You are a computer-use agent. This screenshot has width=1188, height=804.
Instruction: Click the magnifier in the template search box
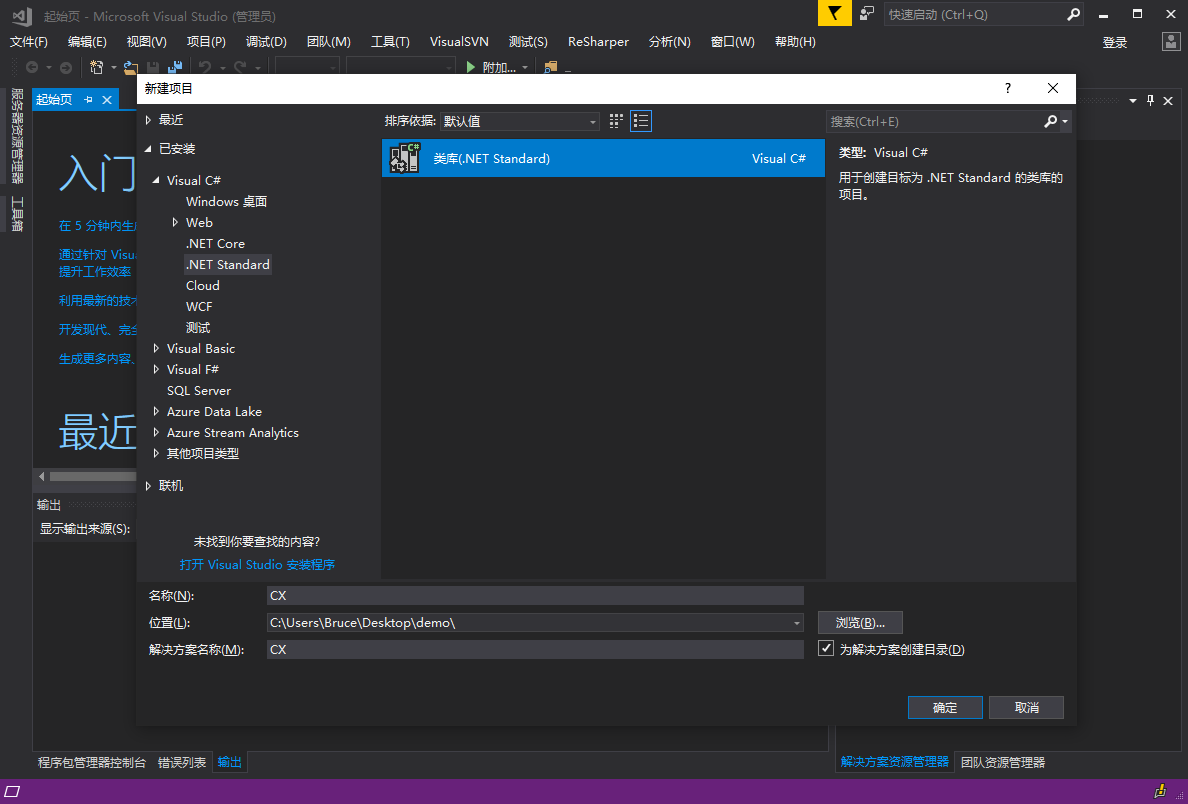[1050, 121]
